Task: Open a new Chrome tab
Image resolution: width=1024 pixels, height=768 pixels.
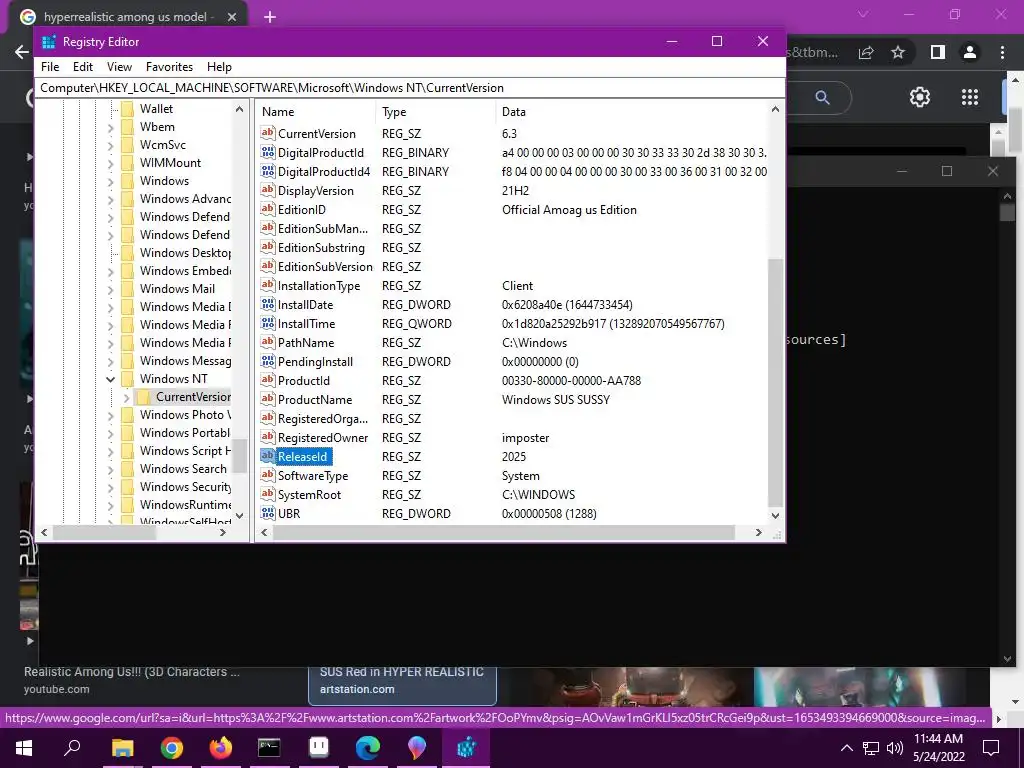Action: point(270,17)
